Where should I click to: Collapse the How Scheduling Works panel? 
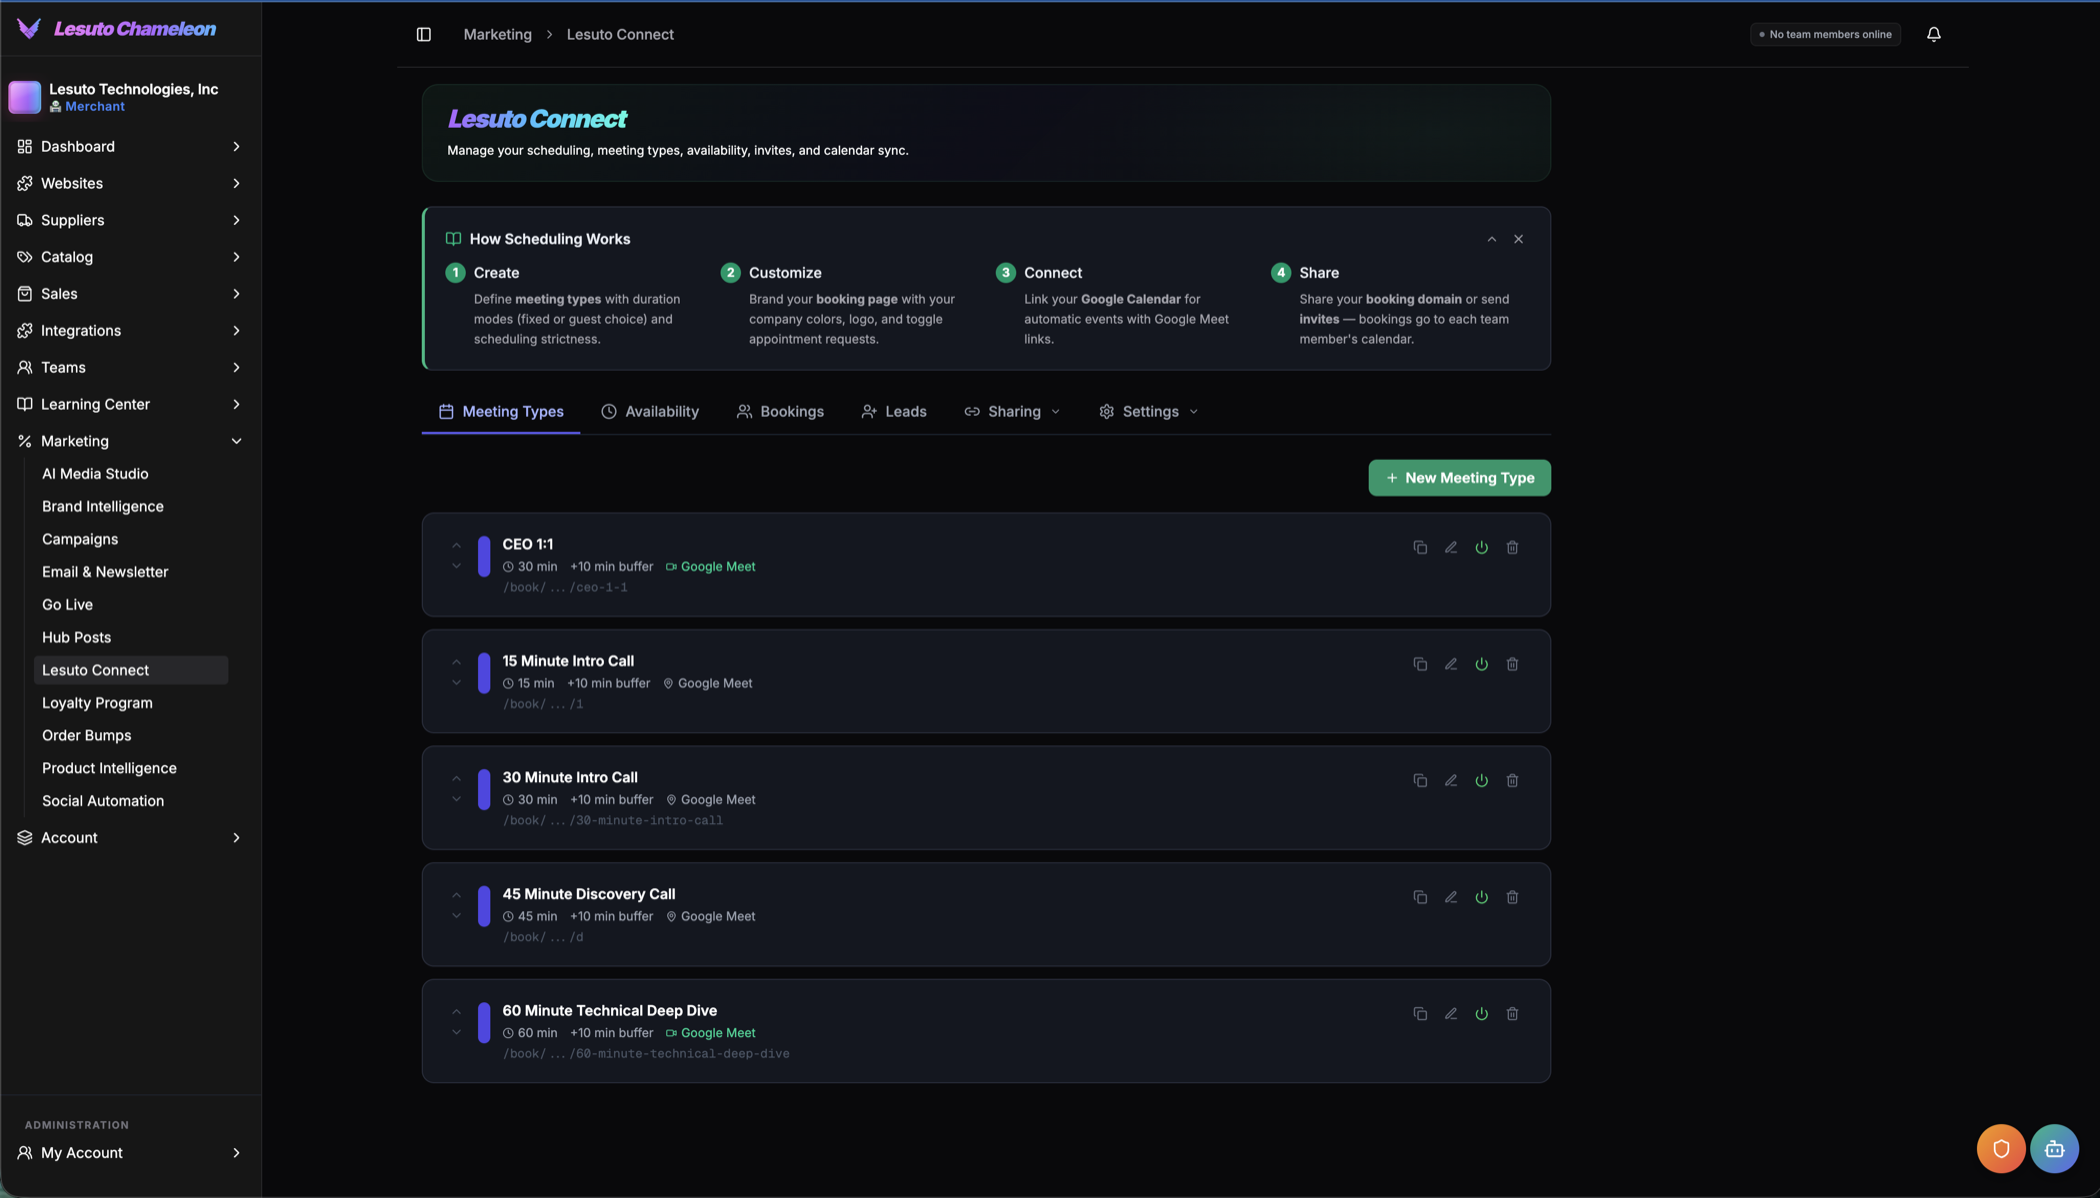1491,239
